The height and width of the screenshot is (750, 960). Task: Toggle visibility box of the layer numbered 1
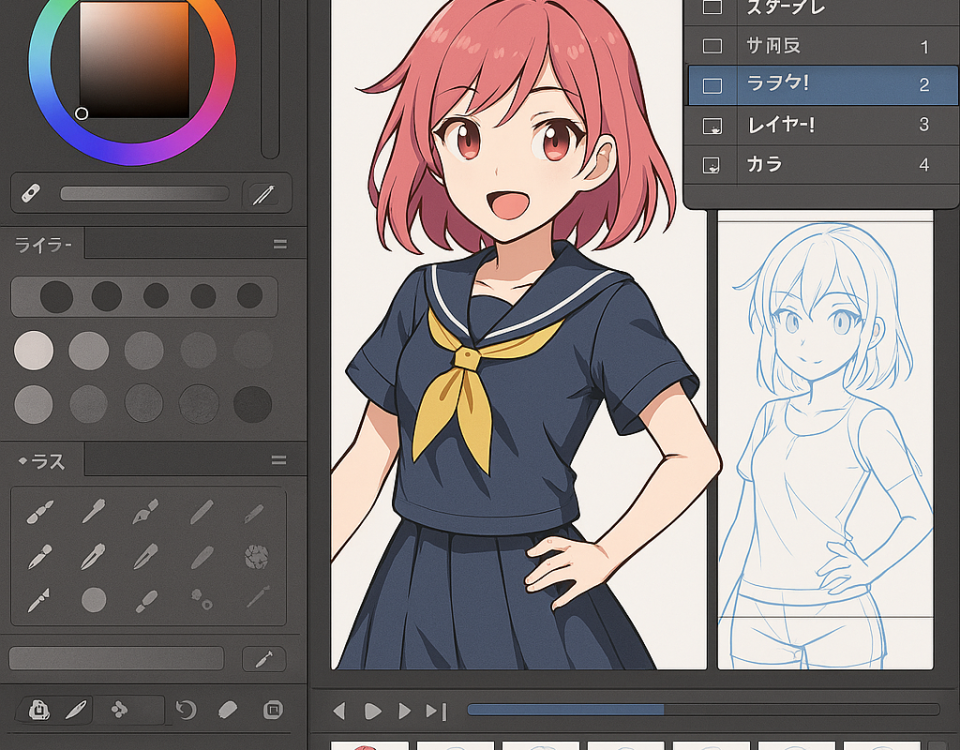712,46
